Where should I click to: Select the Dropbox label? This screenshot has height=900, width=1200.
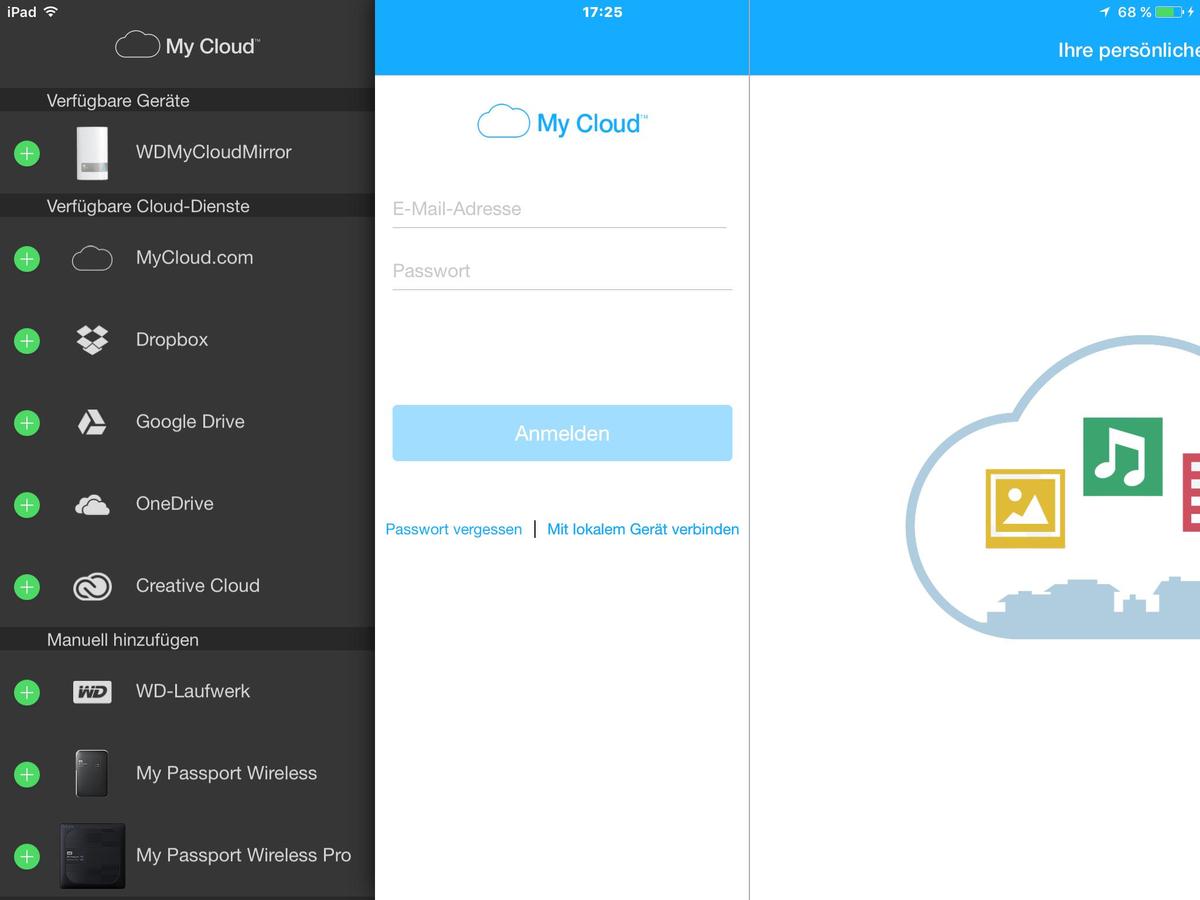tap(172, 340)
